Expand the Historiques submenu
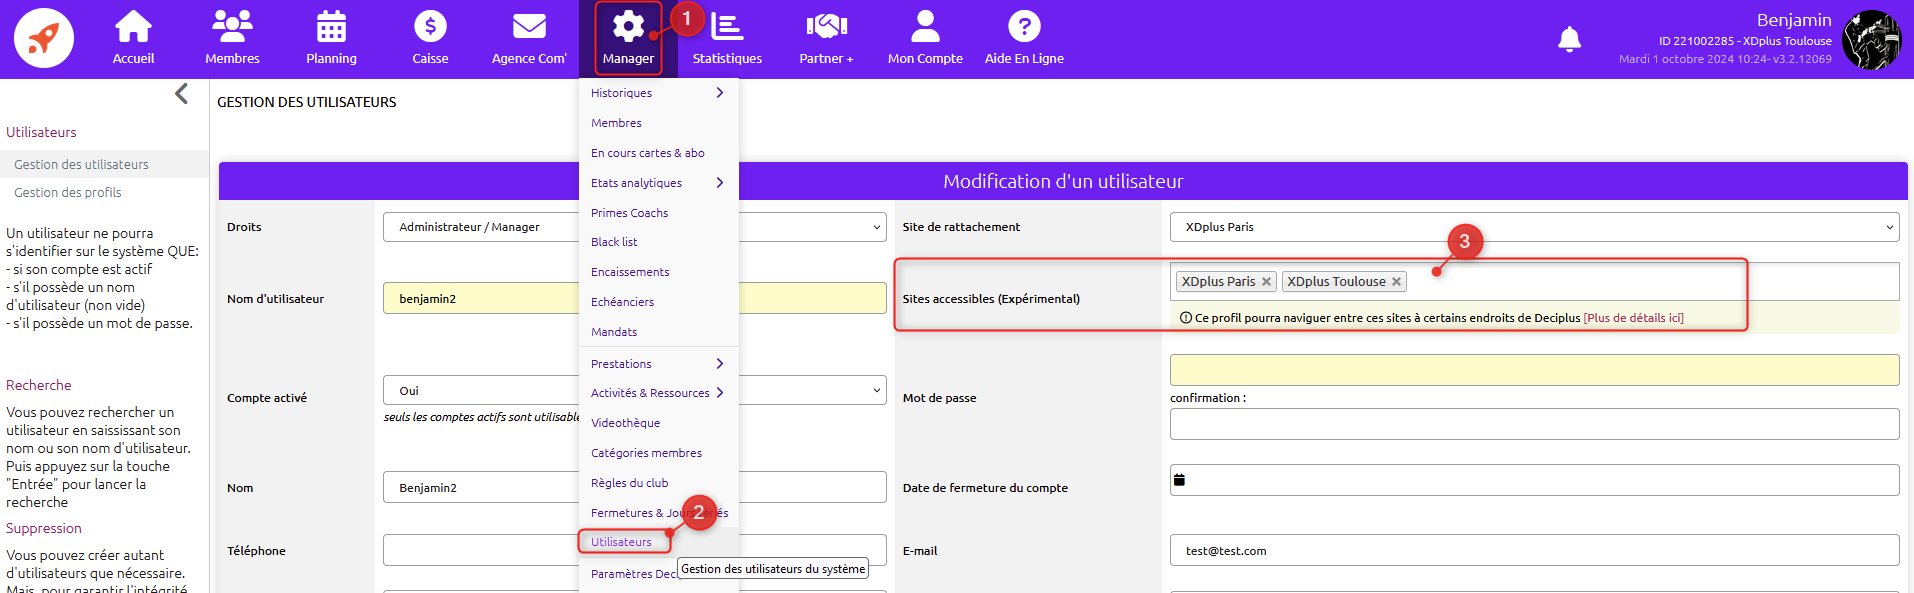 [719, 93]
